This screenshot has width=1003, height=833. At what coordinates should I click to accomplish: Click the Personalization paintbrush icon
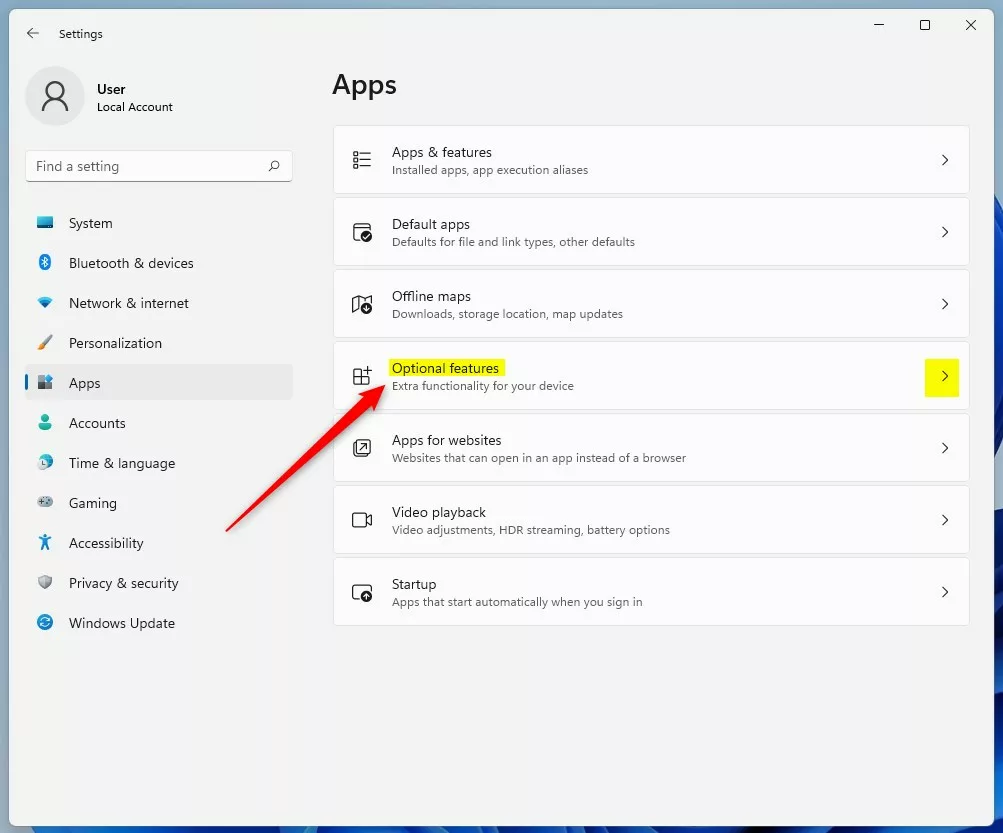pos(45,342)
